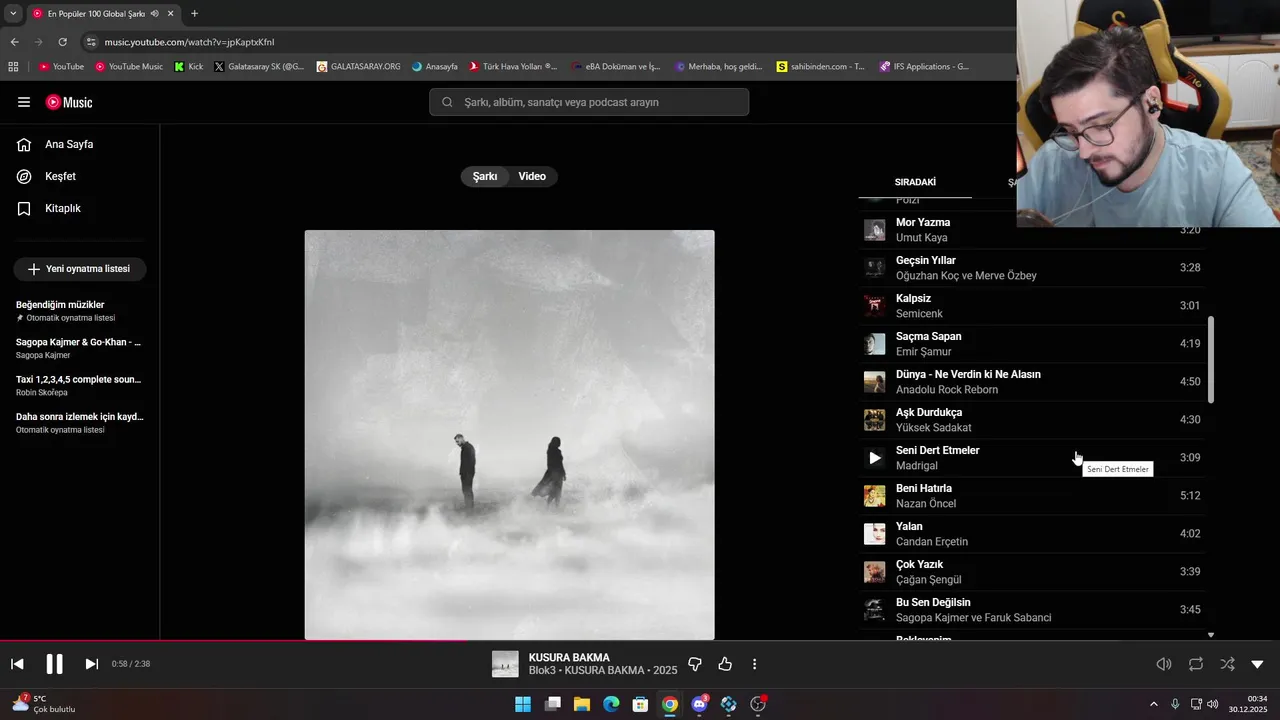This screenshot has height=720, width=1280.
Task: Collapse the player page arrow
Action: [1257, 664]
